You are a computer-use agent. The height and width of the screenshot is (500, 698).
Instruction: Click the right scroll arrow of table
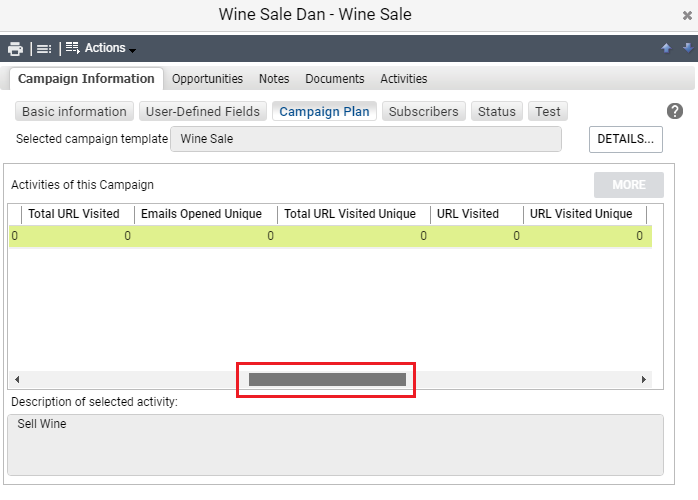644,379
